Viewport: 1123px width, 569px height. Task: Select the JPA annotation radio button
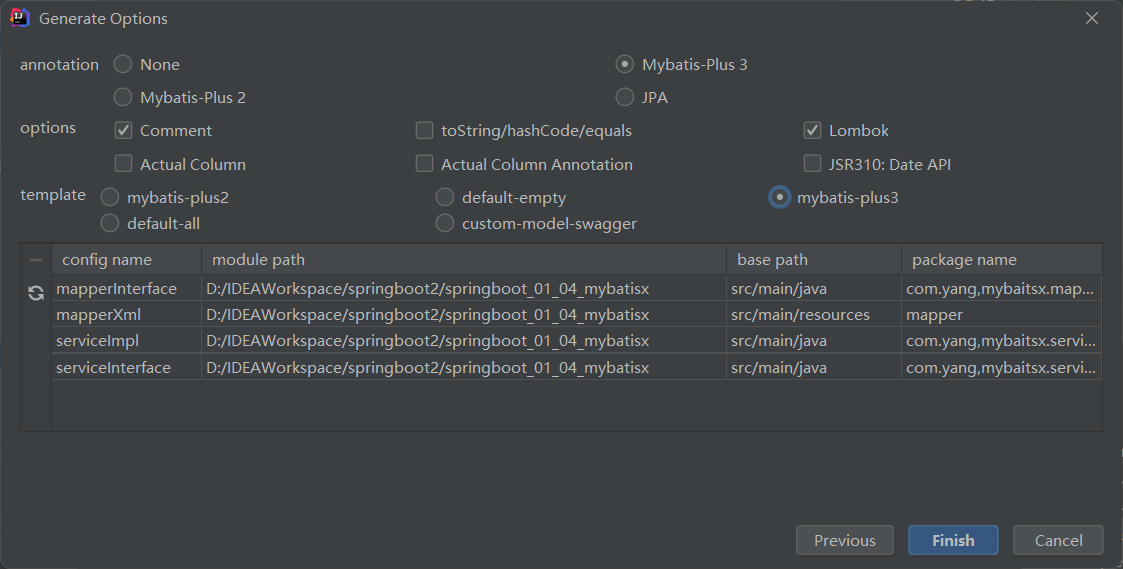click(625, 97)
